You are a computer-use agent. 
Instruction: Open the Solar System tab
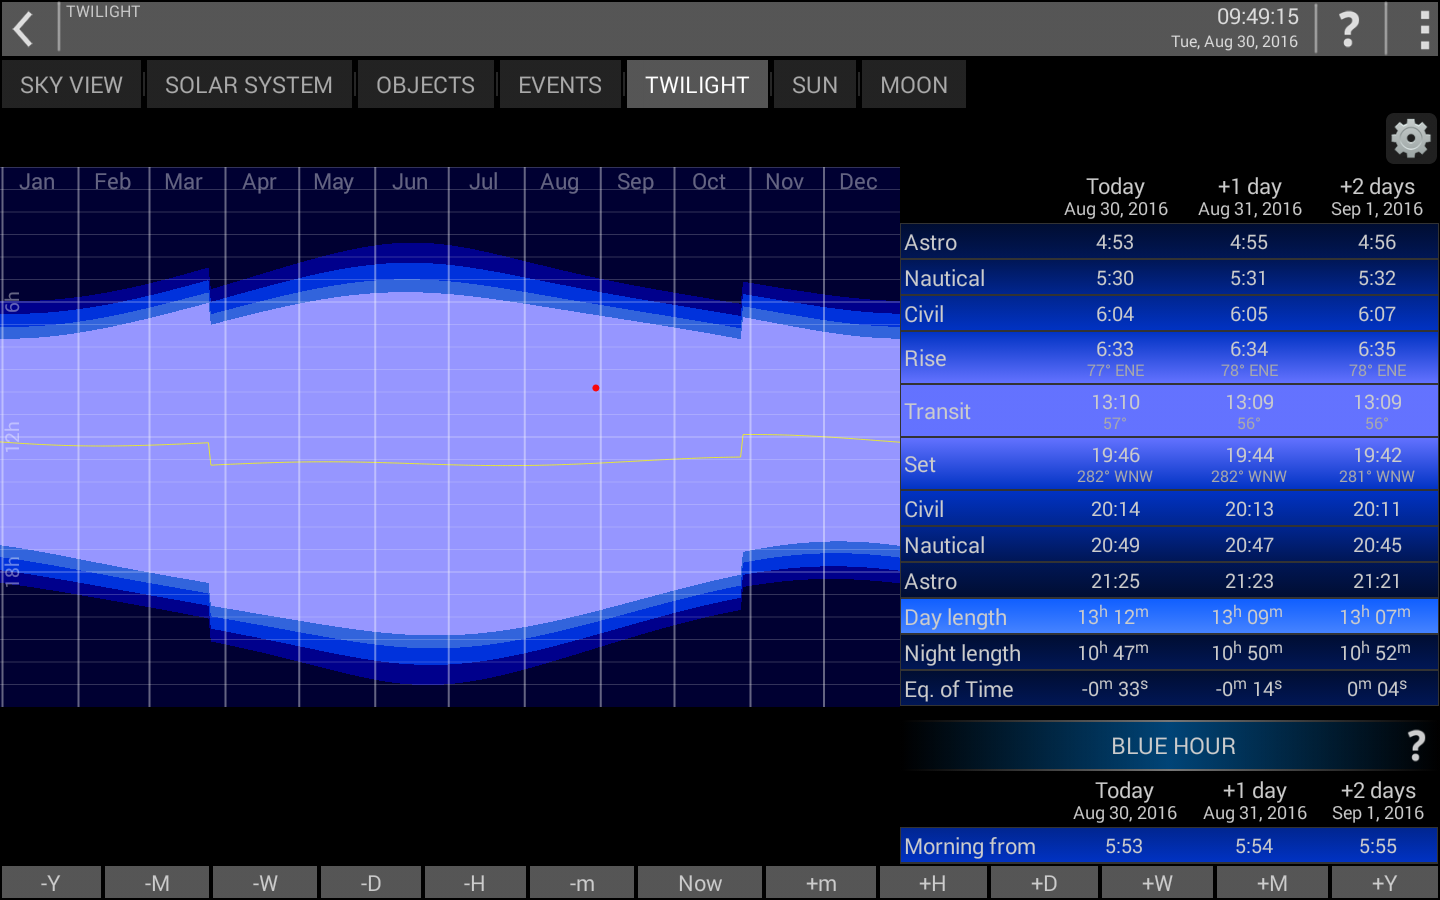tap(249, 85)
